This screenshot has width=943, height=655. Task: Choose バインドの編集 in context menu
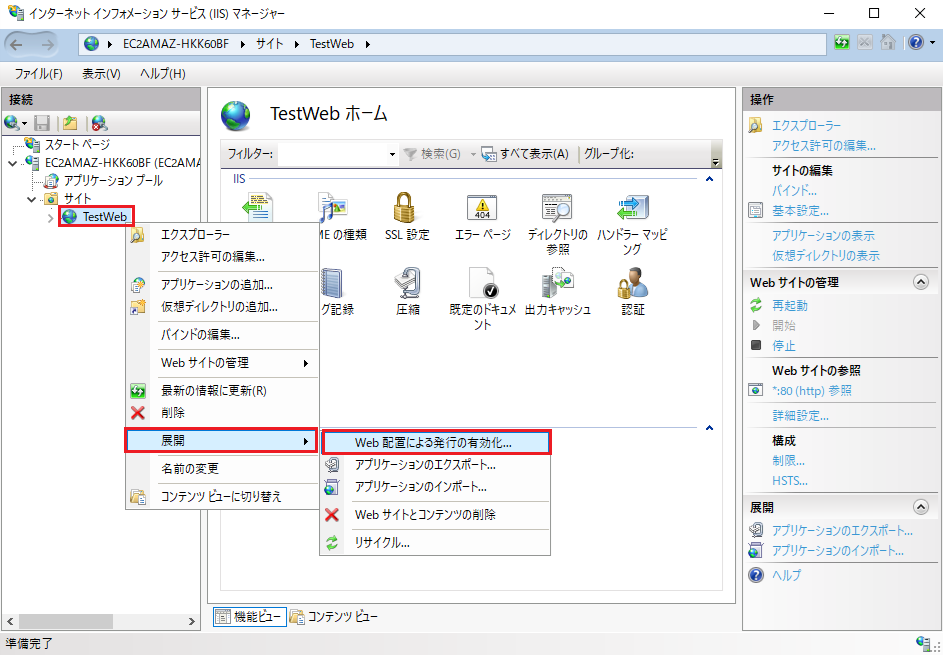[221, 335]
